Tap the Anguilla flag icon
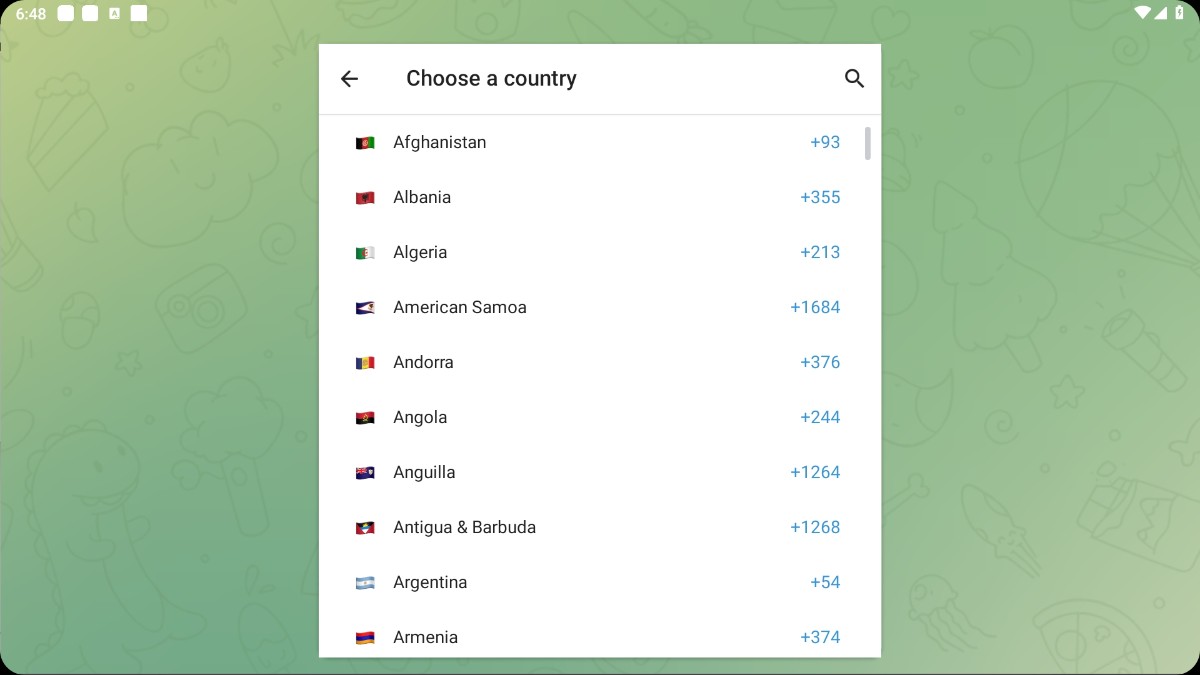The height and width of the screenshot is (675, 1200). pyautogui.click(x=365, y=473)
